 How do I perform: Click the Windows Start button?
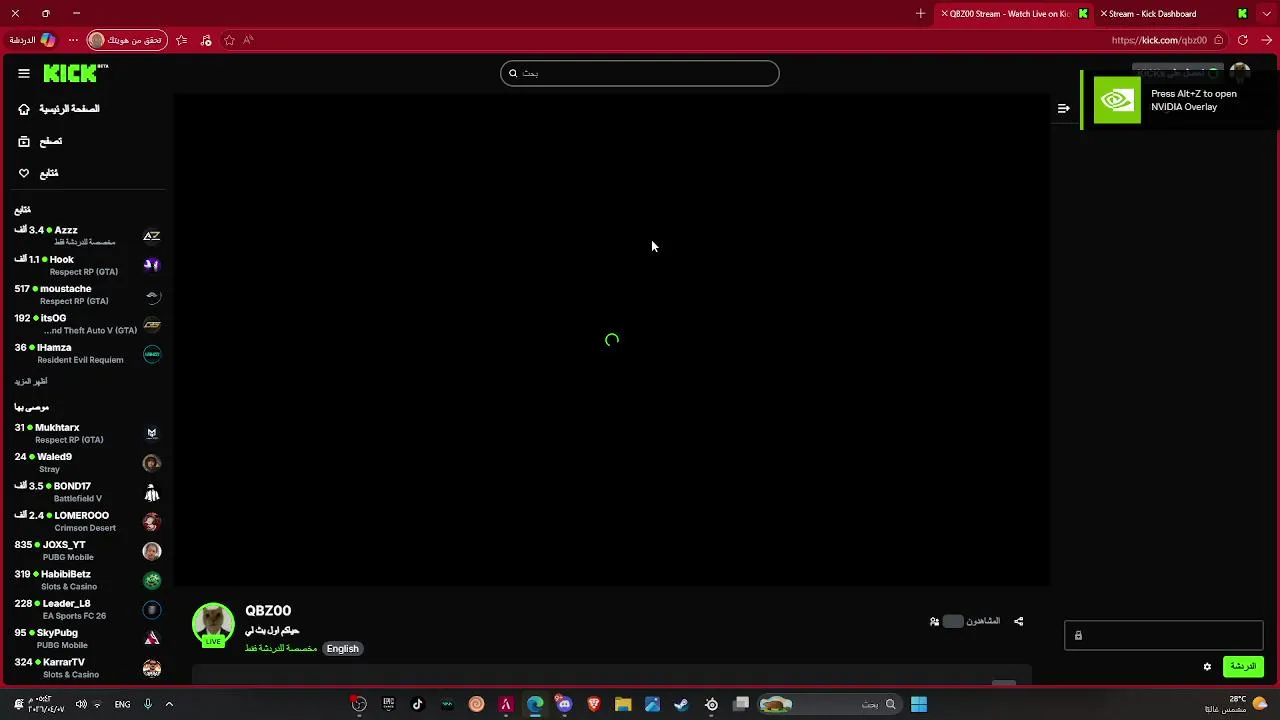pyautogui.click(x=919, y=704)
